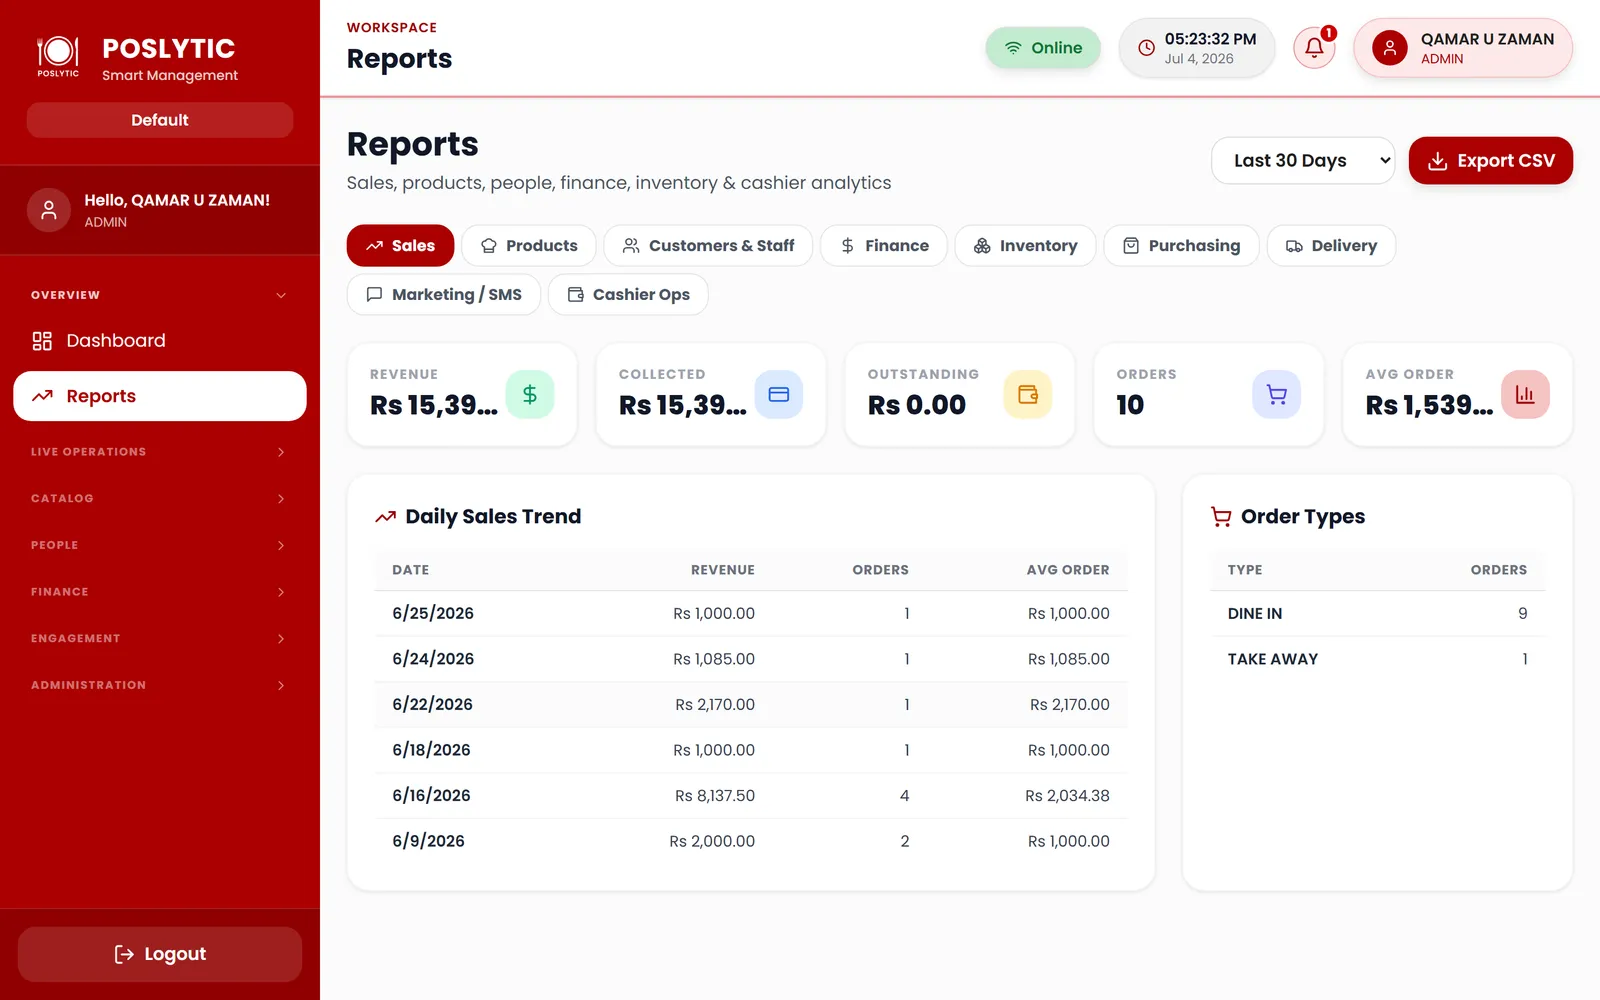1600x1000 pixels.
Task: Switch to Customers & Staff tab
Action: point(708,246)
